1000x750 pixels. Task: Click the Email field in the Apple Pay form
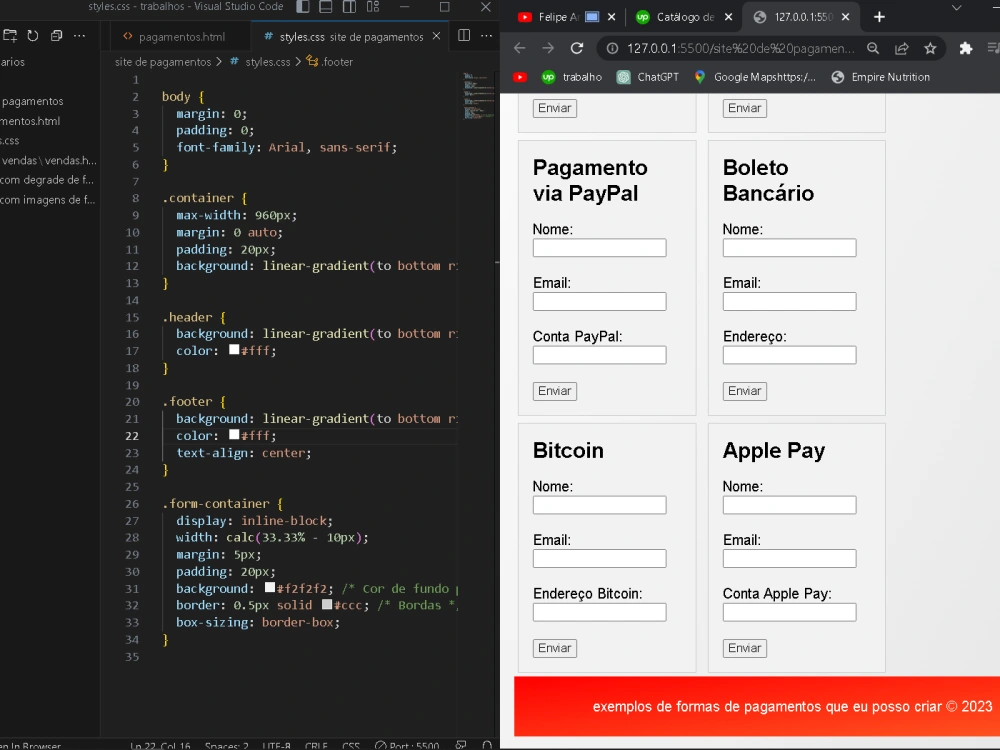coord(790,559)
